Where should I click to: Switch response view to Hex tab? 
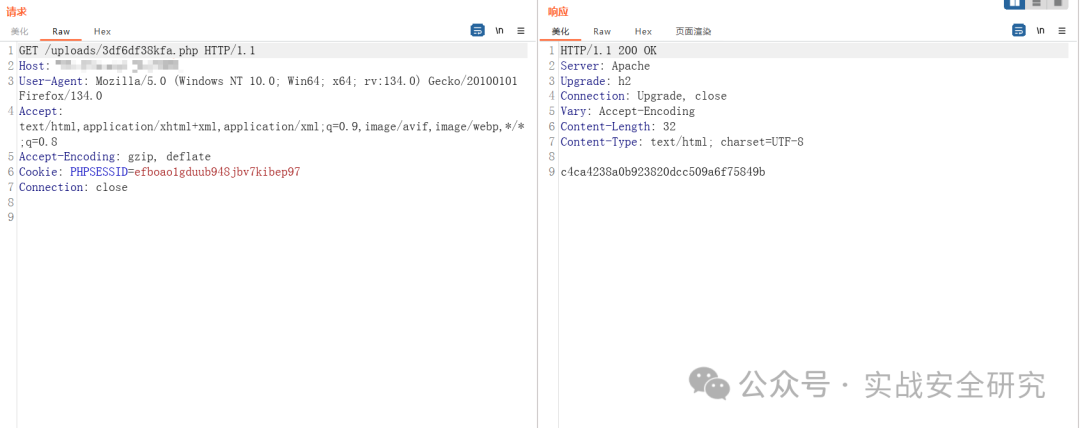[x=643, y=31]
